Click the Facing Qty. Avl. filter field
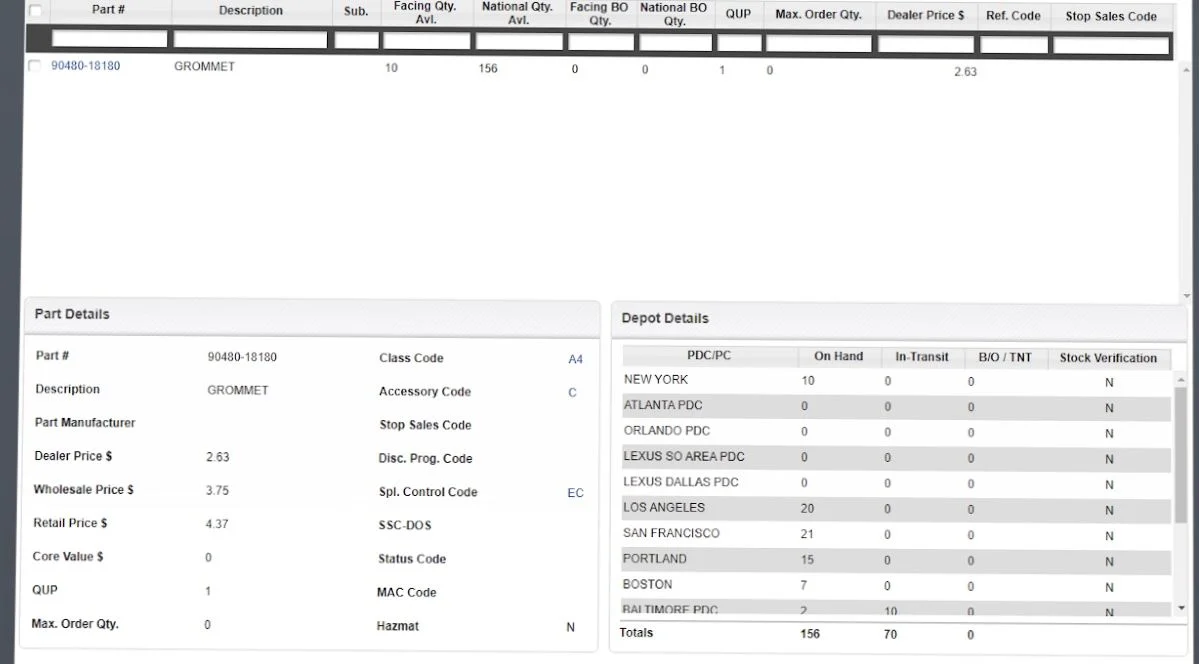Image resolution: width=1199 pixels, height=664 pixels. (x=427, y=41)
